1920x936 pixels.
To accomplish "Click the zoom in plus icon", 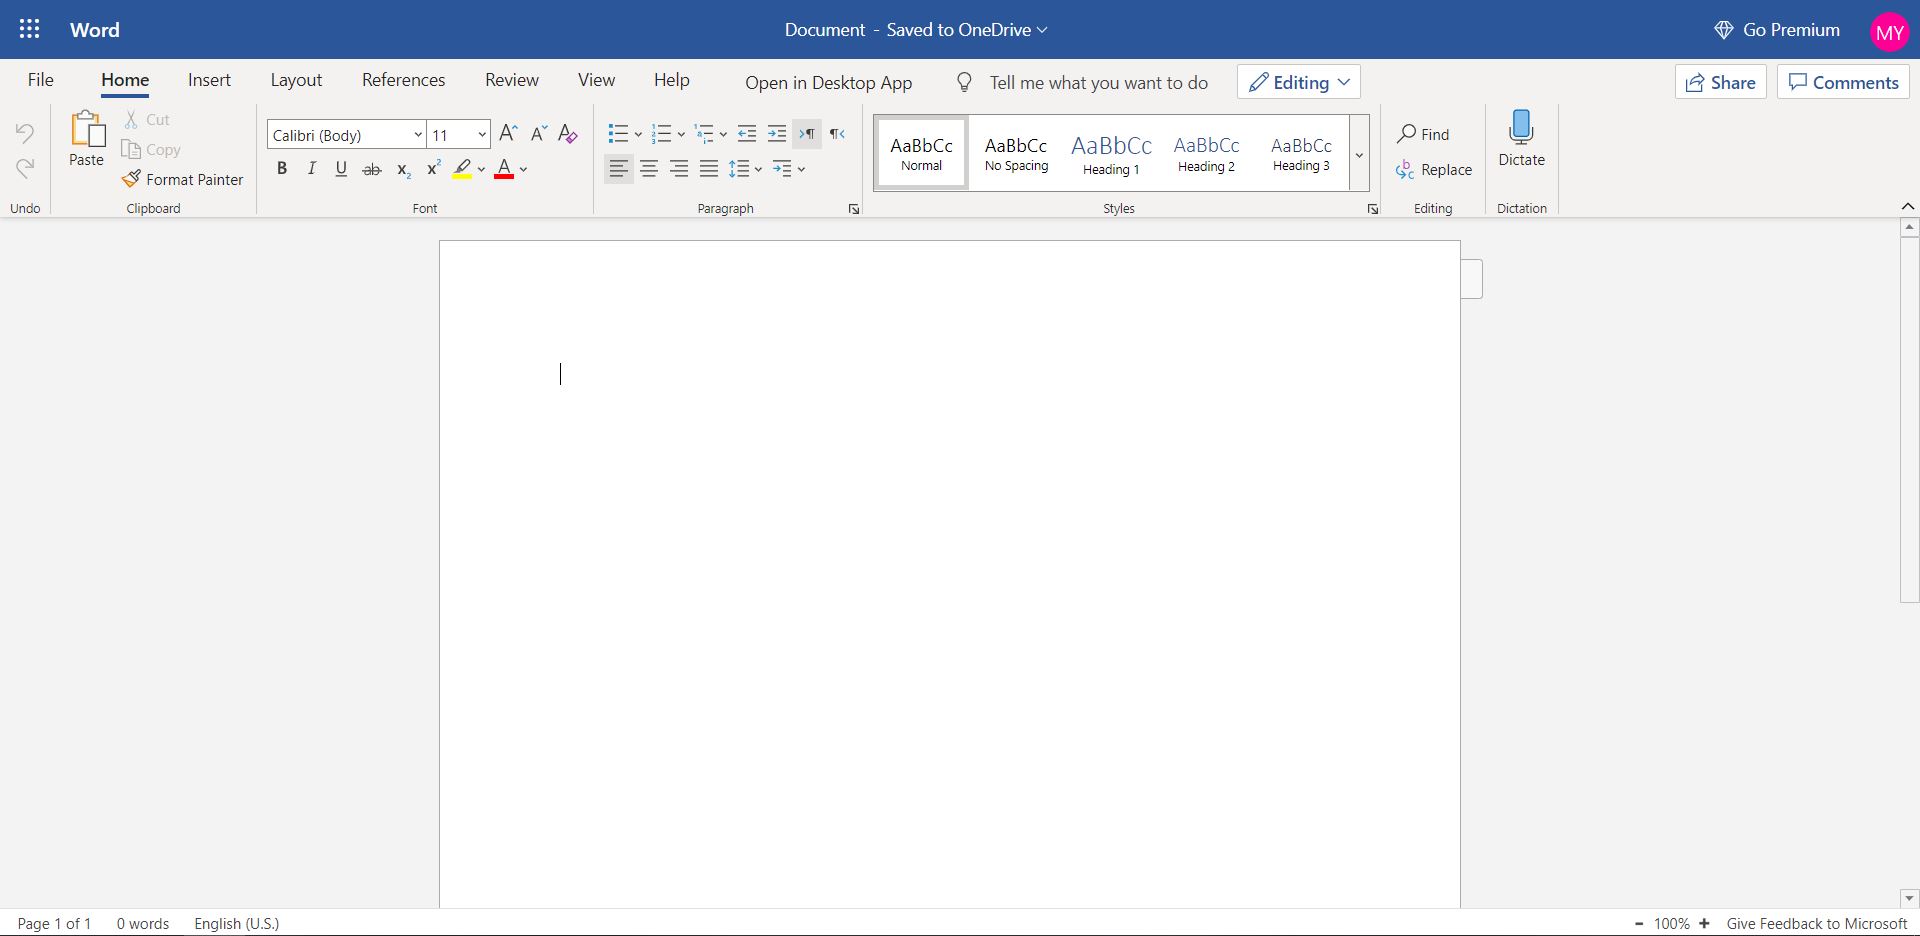I will [1704, 923].
